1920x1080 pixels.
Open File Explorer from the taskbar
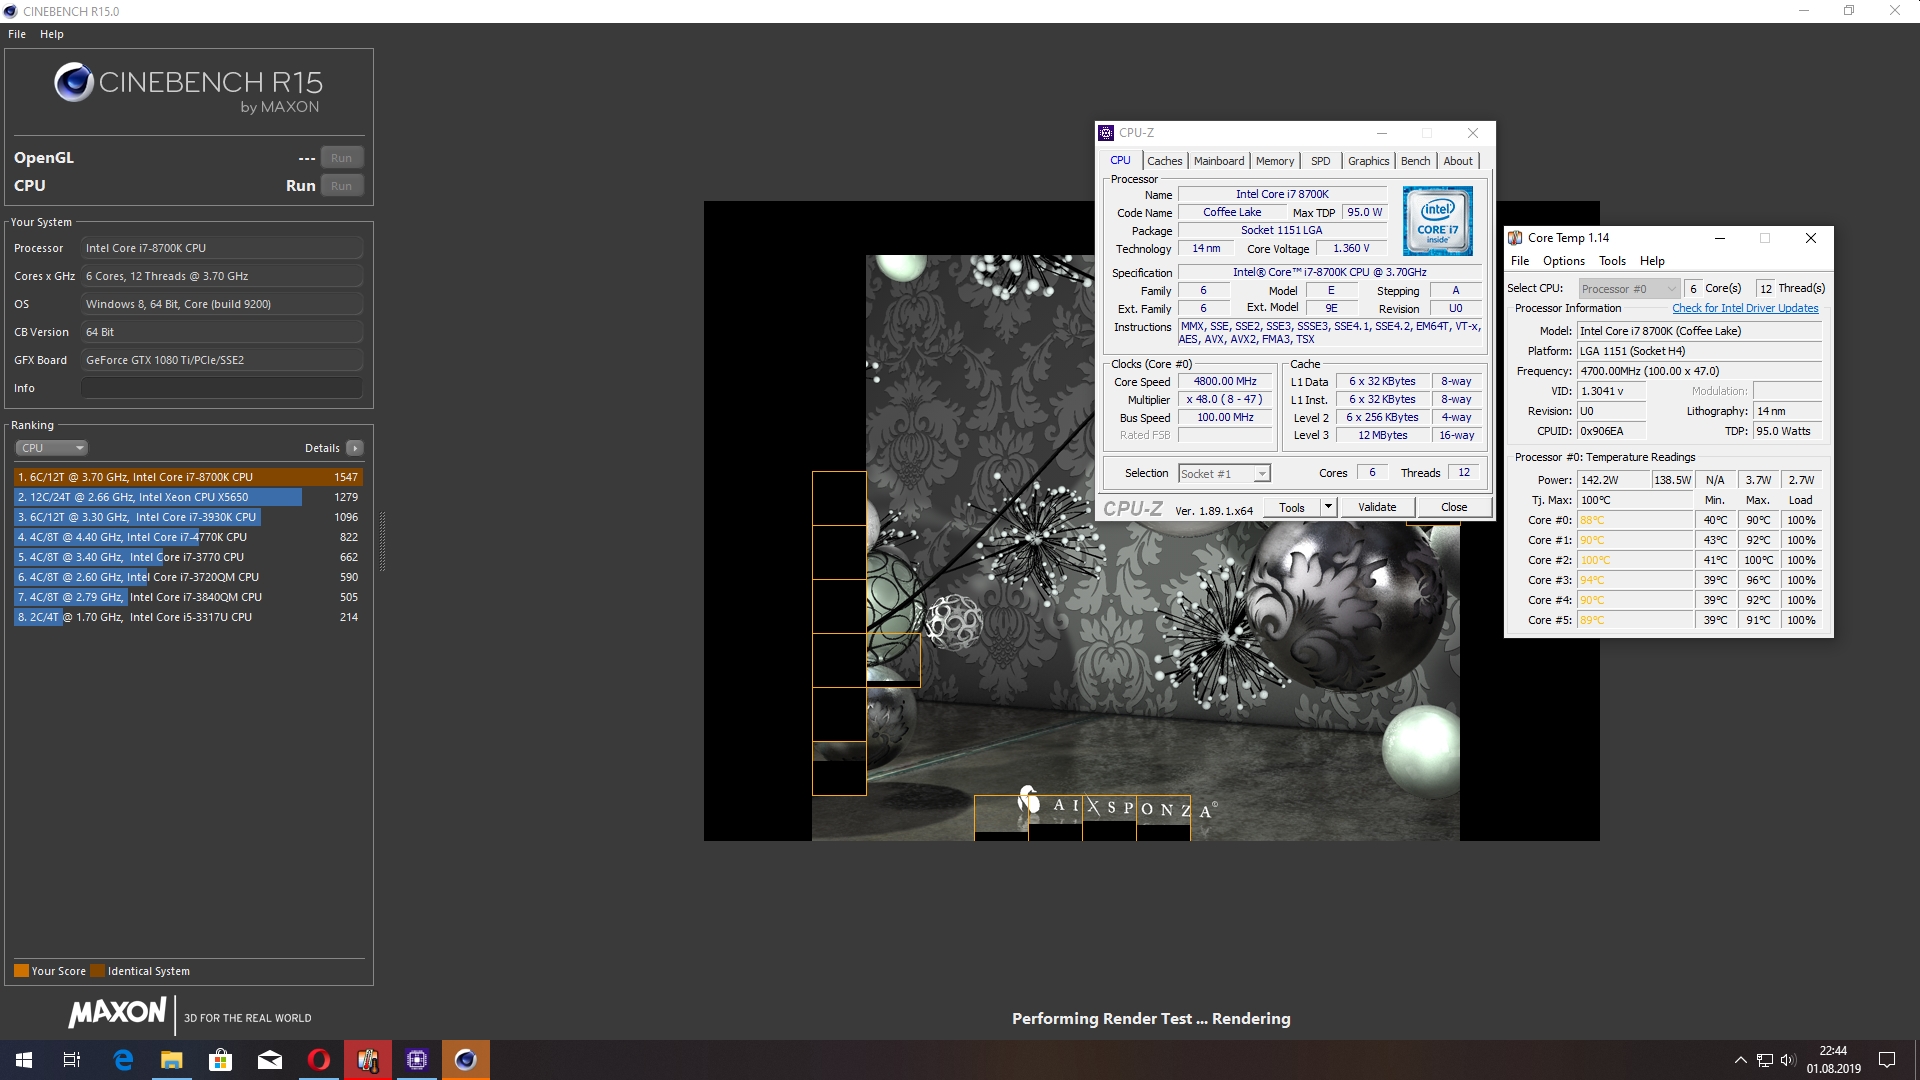pyautogui.click(x=172, y=1060)
